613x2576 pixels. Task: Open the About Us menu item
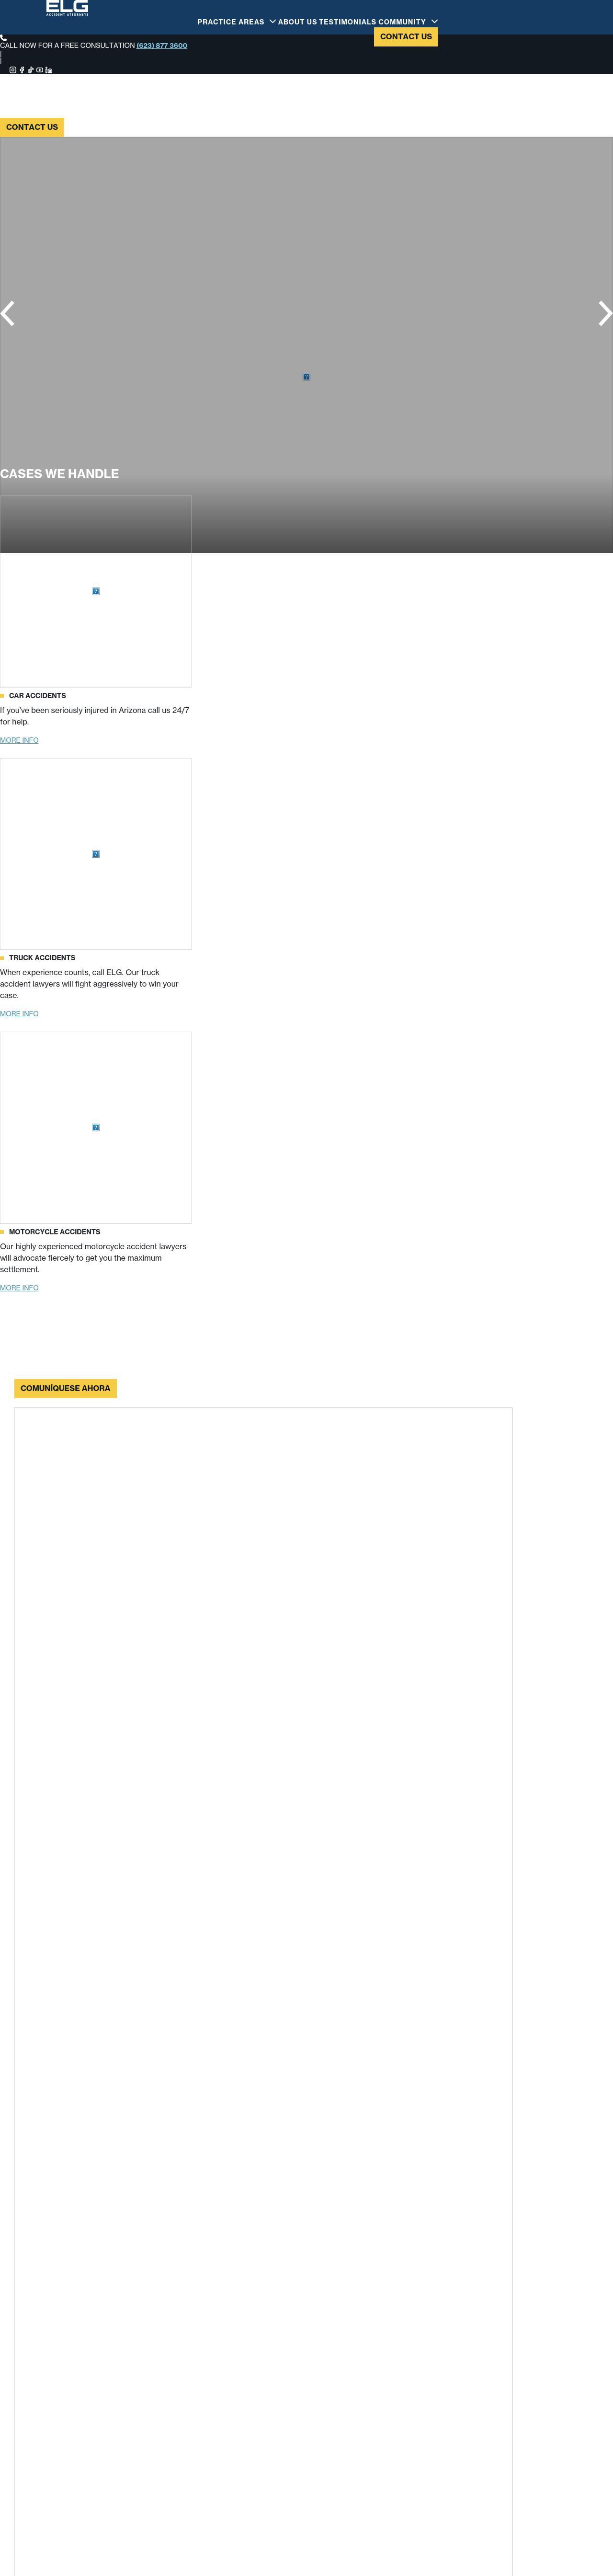click(297, 22)
